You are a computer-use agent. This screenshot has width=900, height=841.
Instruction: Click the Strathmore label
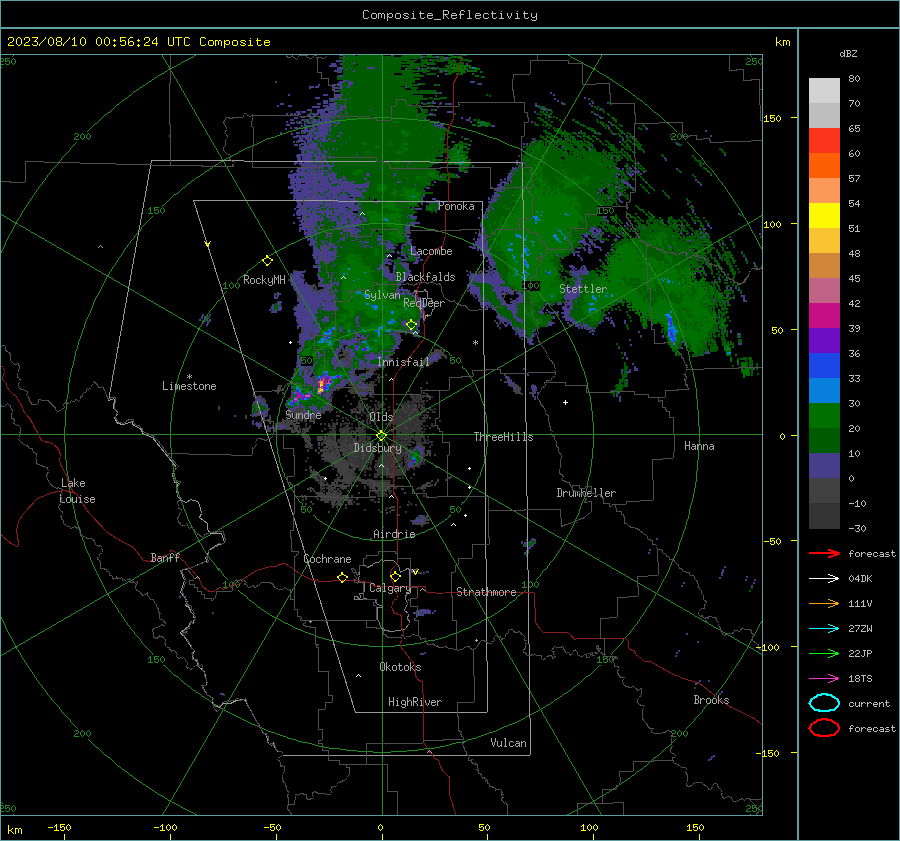486,592
